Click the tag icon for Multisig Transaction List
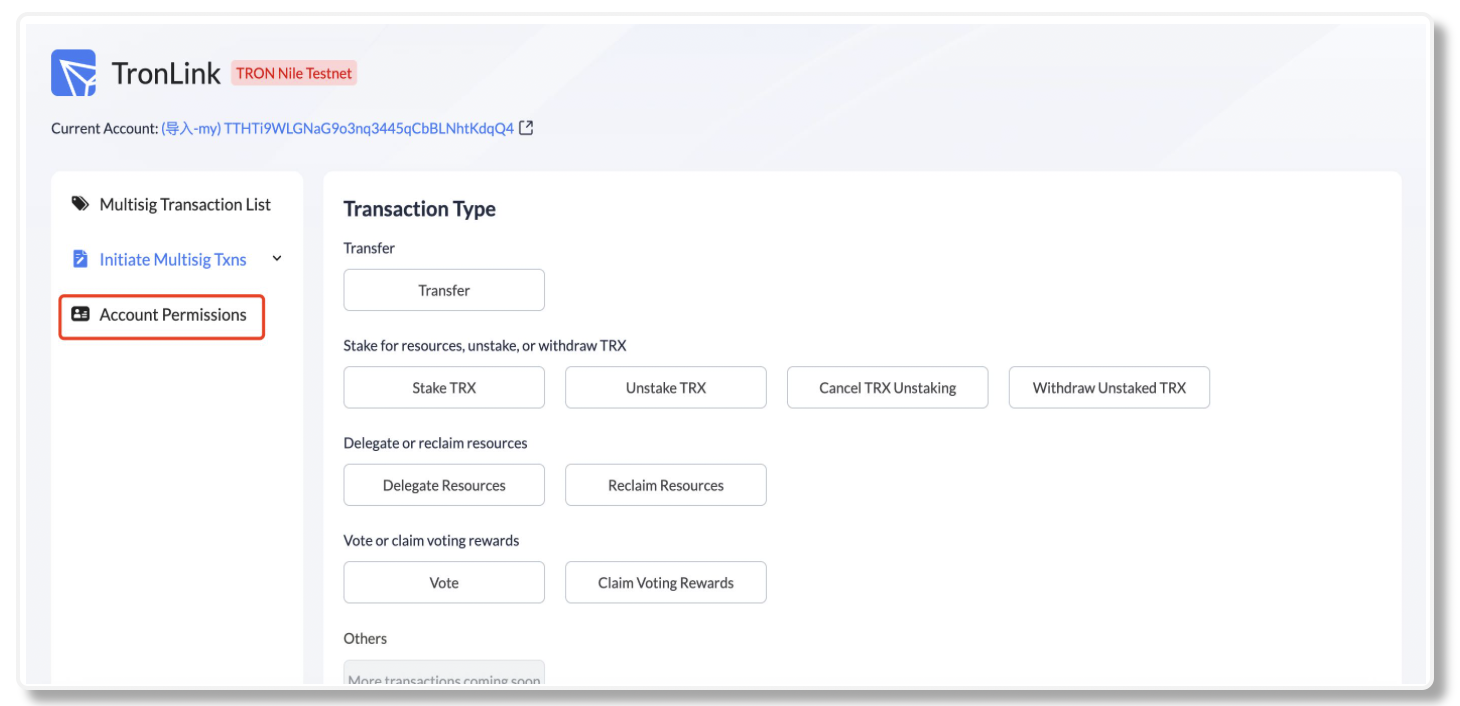The width and height of the screenshot is (1460, 706). [80, 204]
